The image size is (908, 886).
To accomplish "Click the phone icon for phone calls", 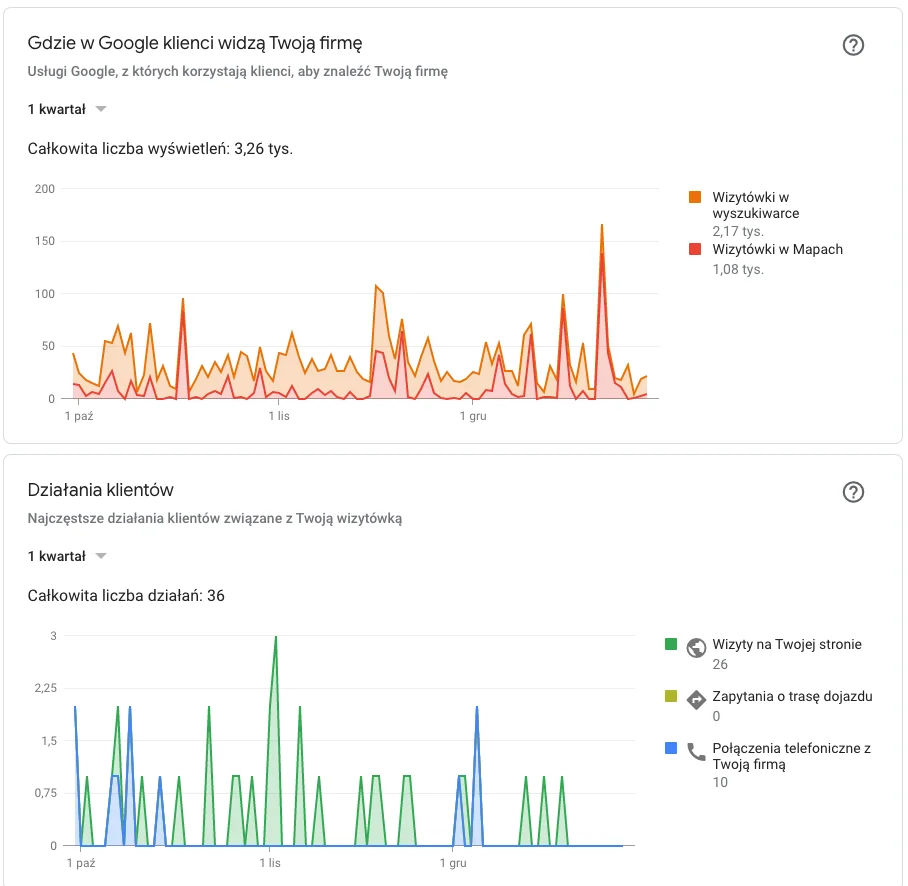I will point(697,752).
